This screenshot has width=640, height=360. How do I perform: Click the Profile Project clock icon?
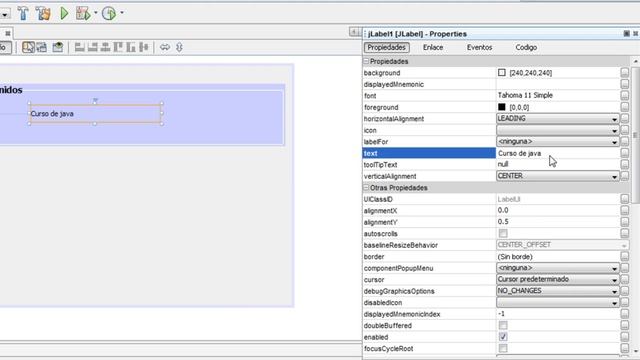pyautogui.click(x=109, y=13)
